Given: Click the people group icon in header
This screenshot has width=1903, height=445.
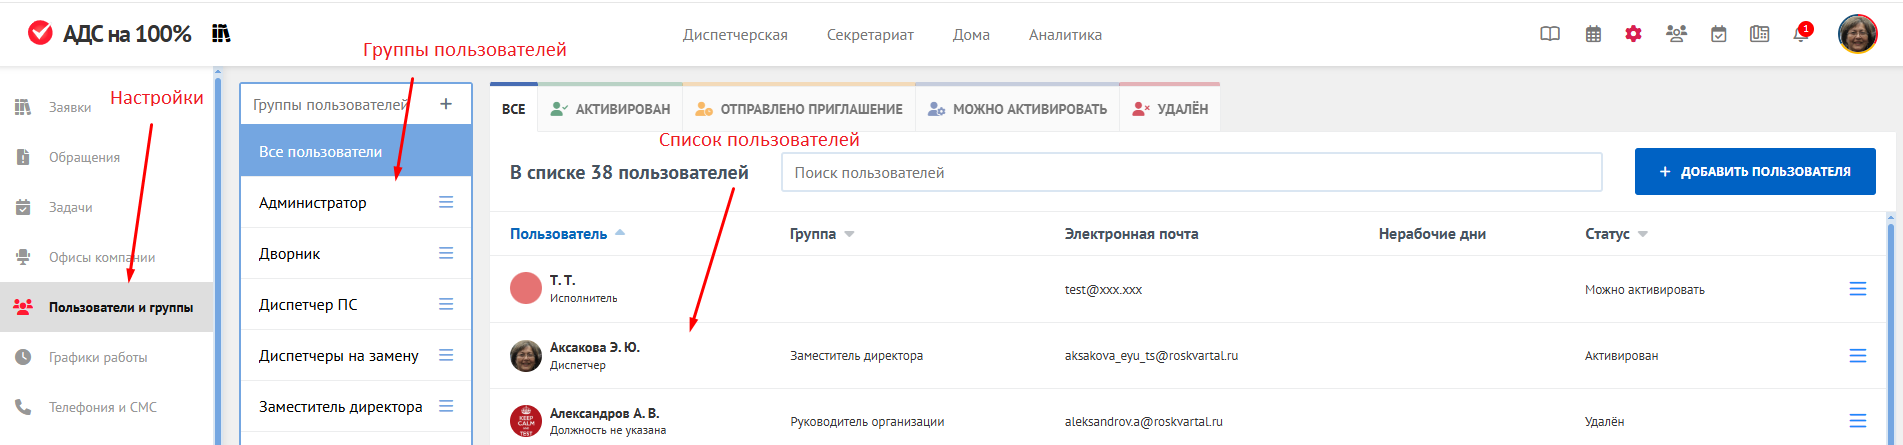Looking at the screenshot, I should tap(1676, 34).
